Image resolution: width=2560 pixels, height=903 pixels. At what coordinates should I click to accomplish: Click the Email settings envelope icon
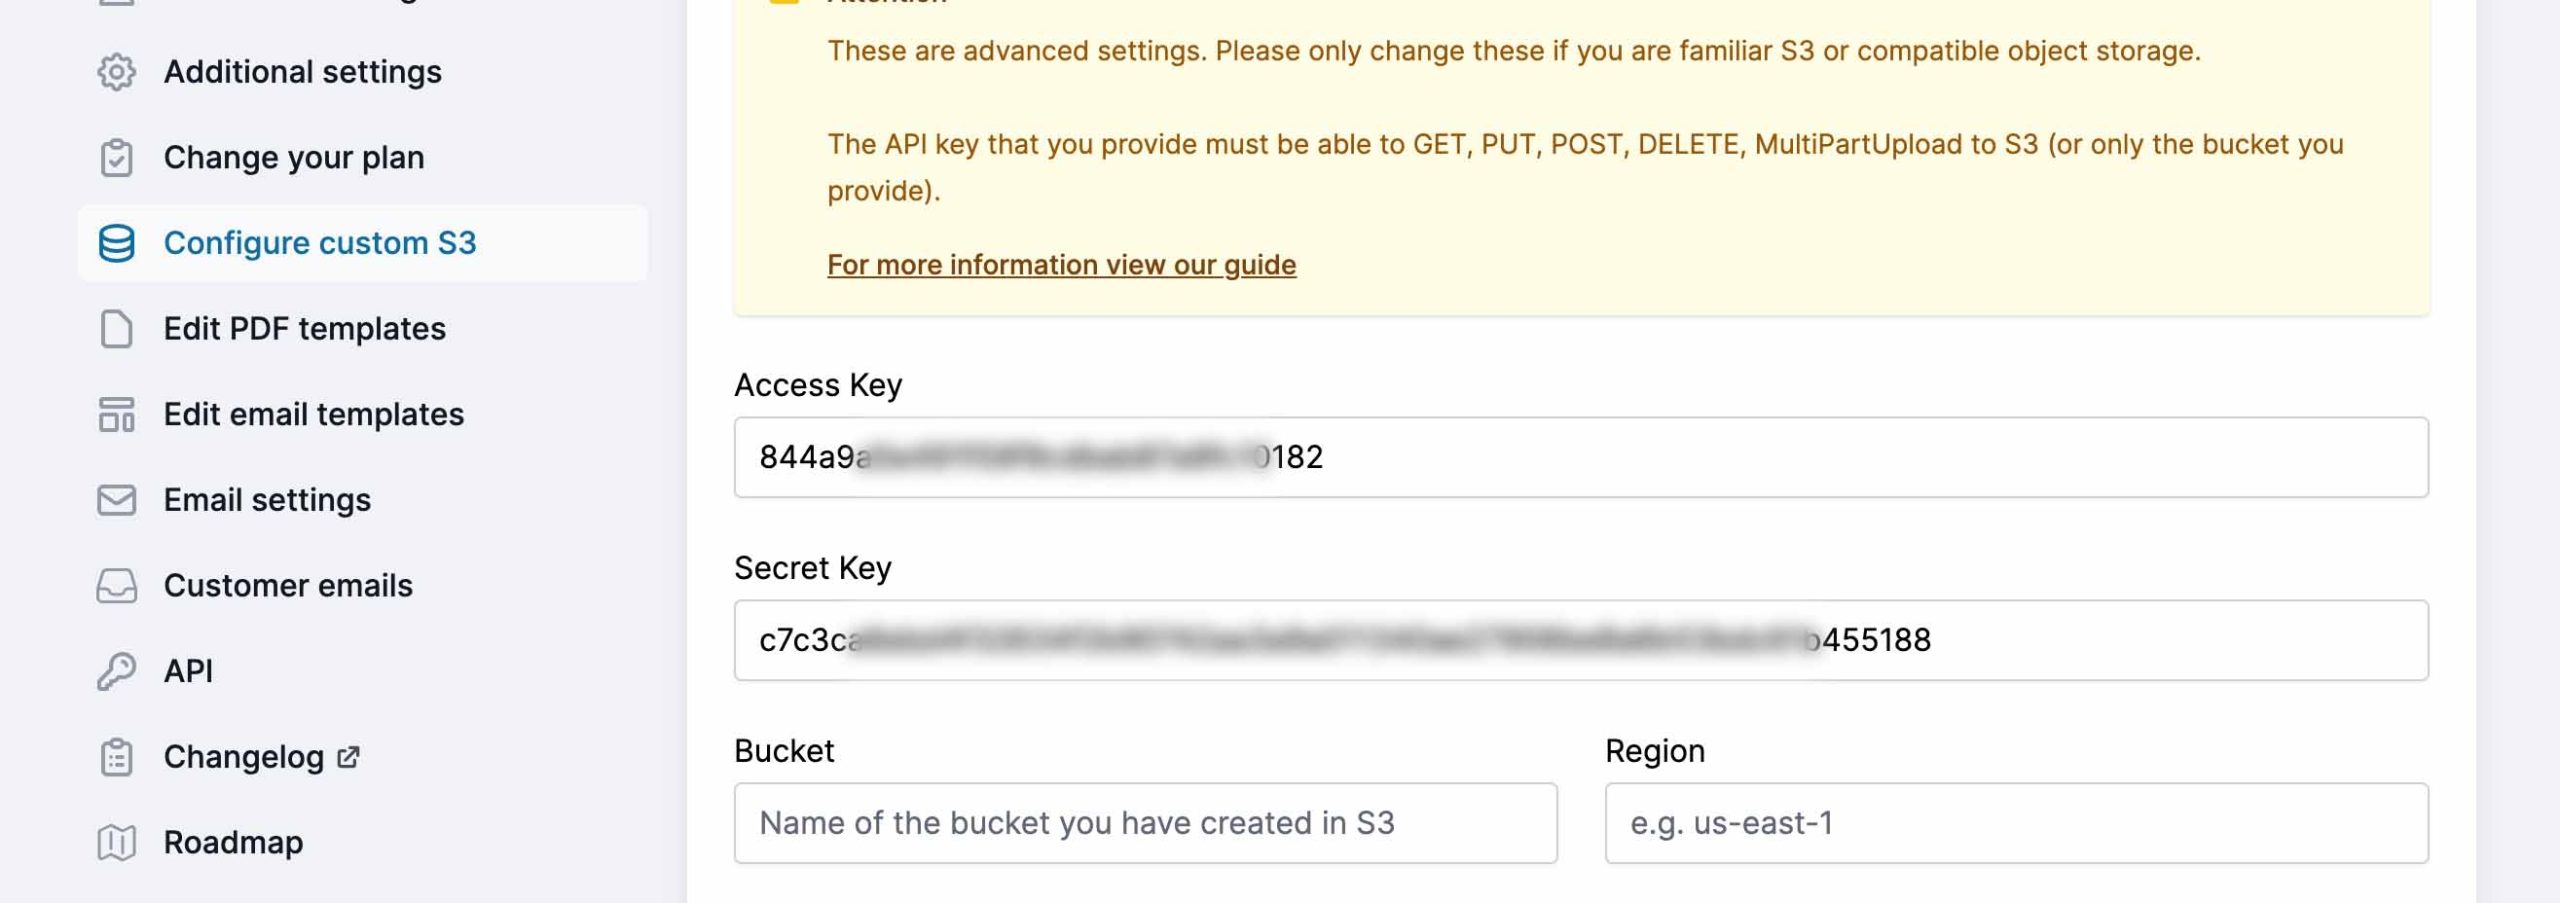point(117,500)
